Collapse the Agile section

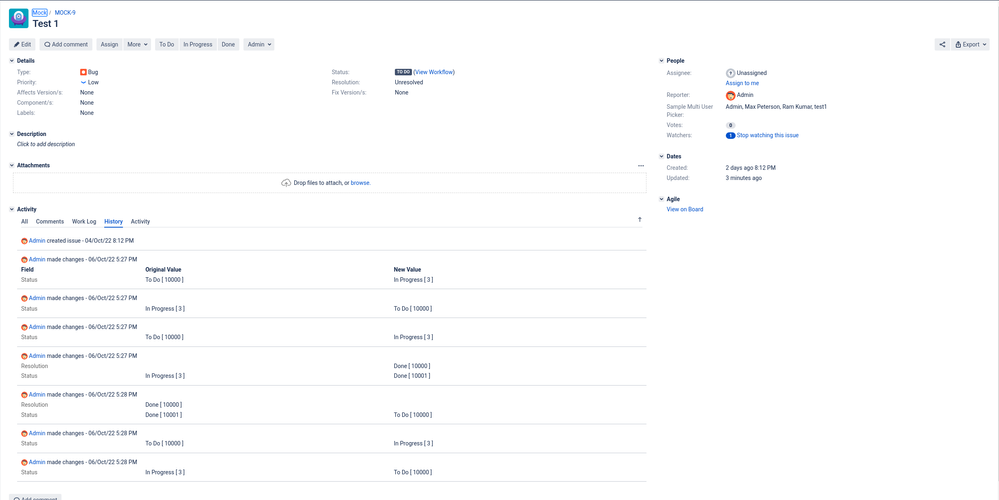[x=661, y=199]
